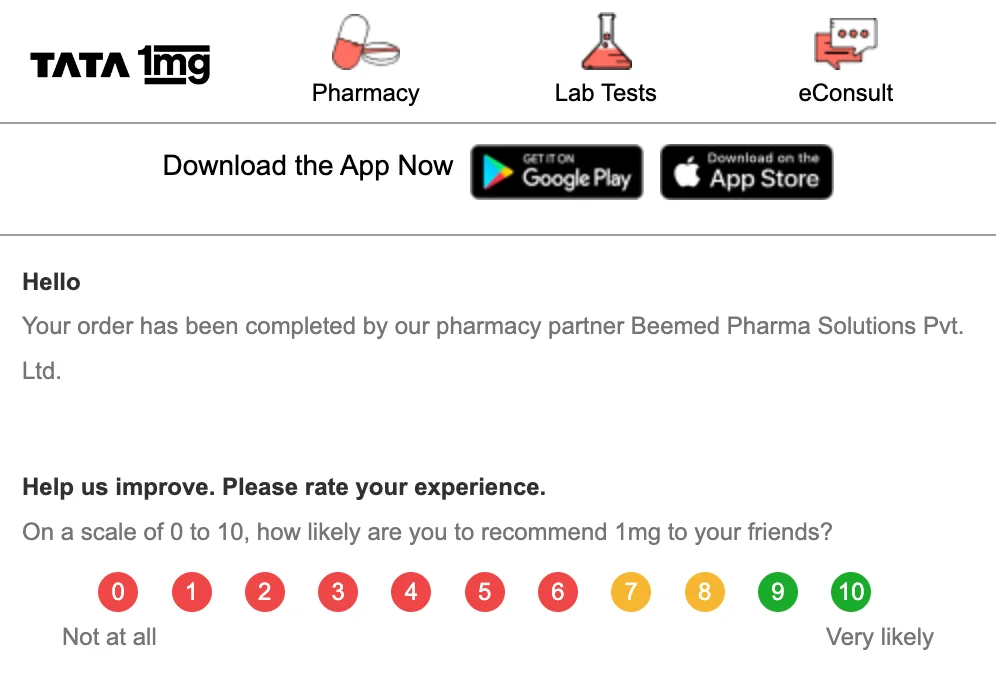Open the App Store download badge
Image resolution: width=996 pixels, height=678 pixels.
click(x=746, y=171)
